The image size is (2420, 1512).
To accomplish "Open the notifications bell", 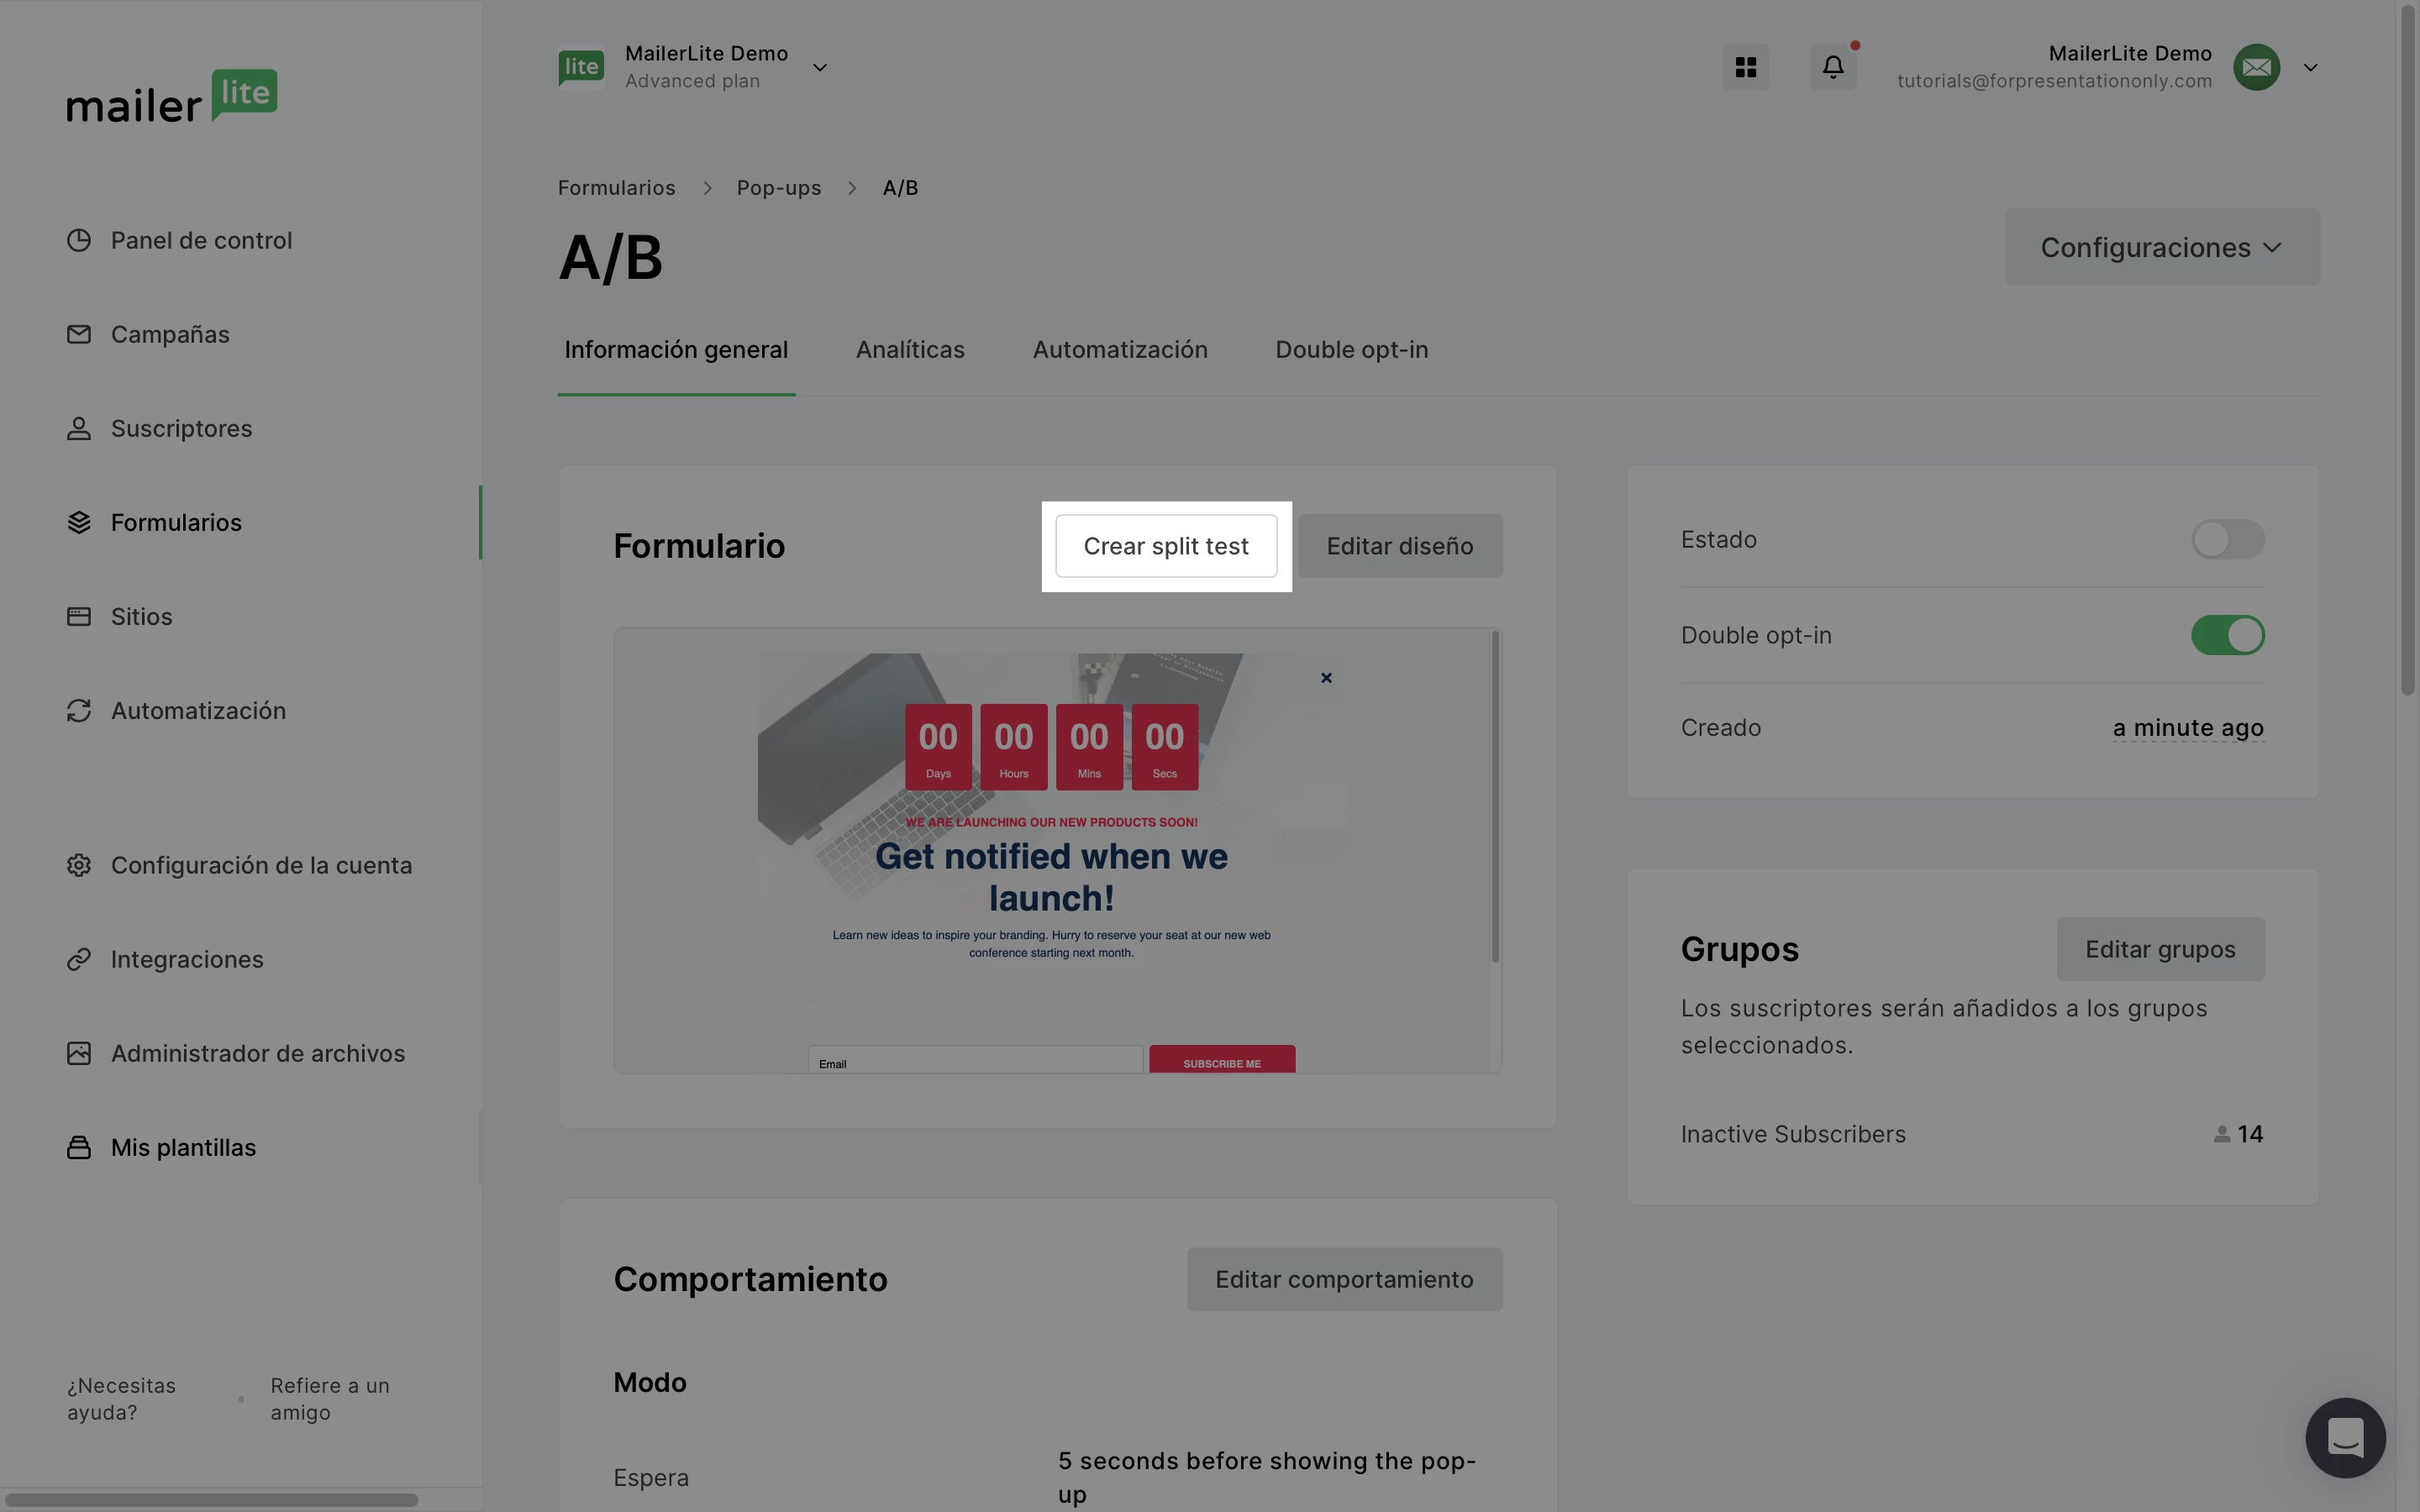I will pos(1832,67).
